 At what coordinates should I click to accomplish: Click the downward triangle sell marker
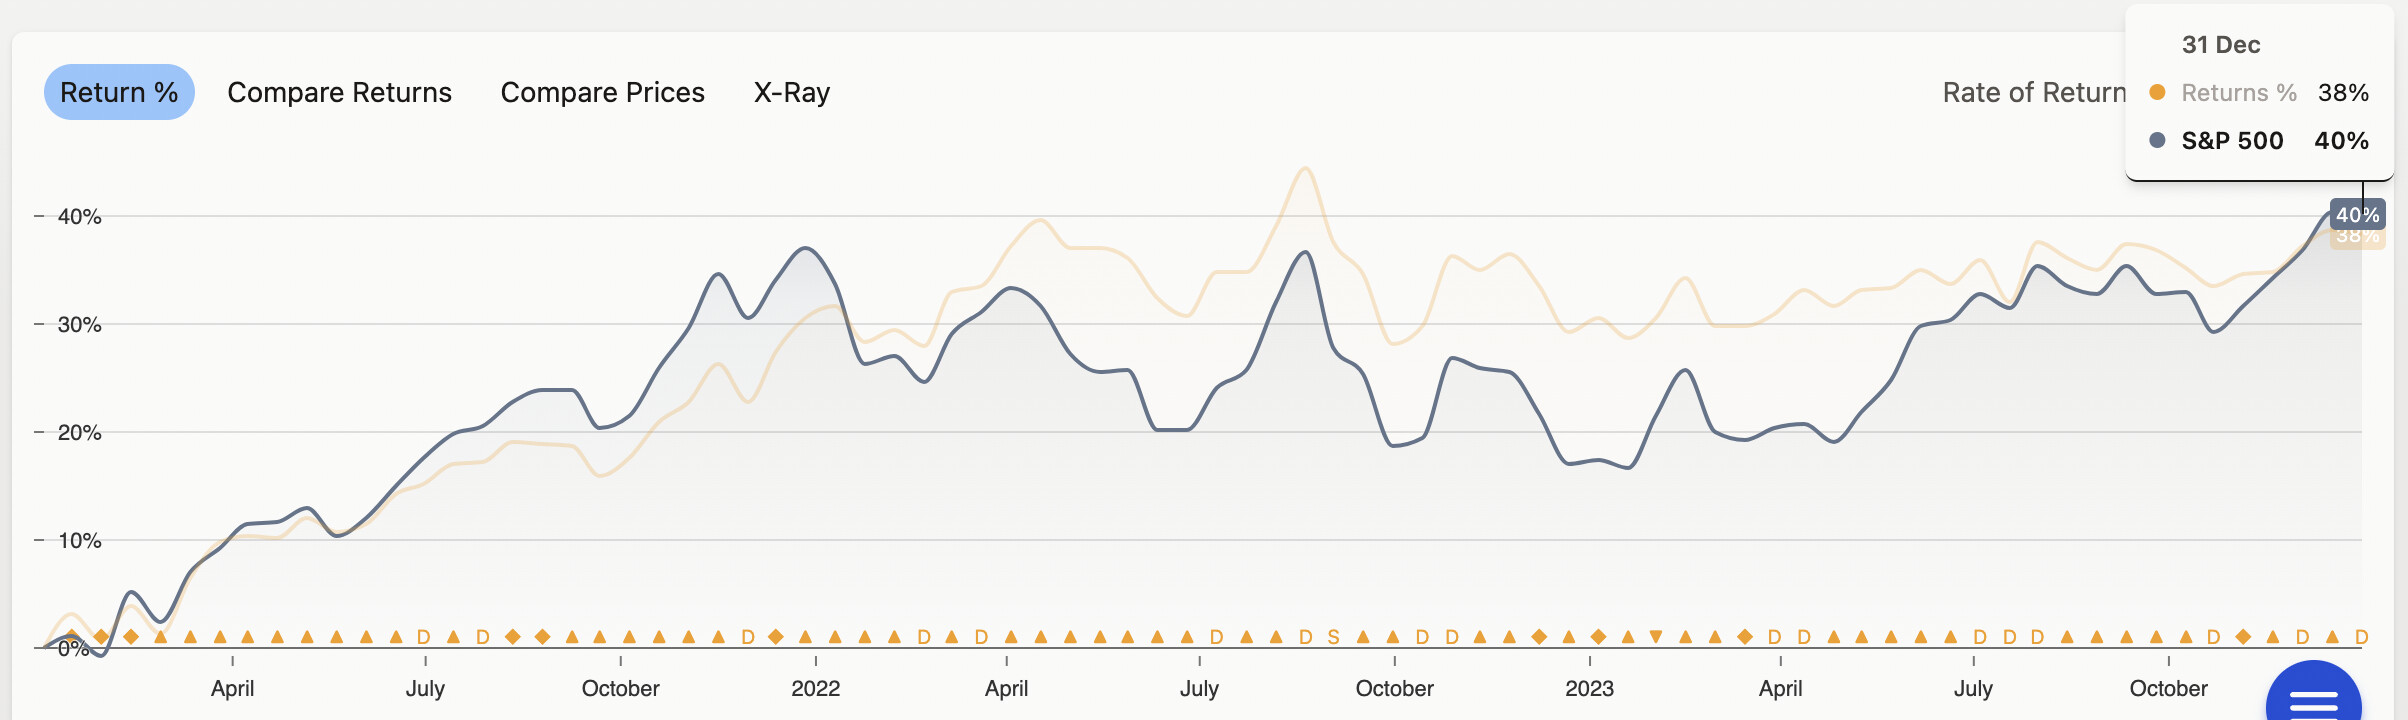point(1656,637)
